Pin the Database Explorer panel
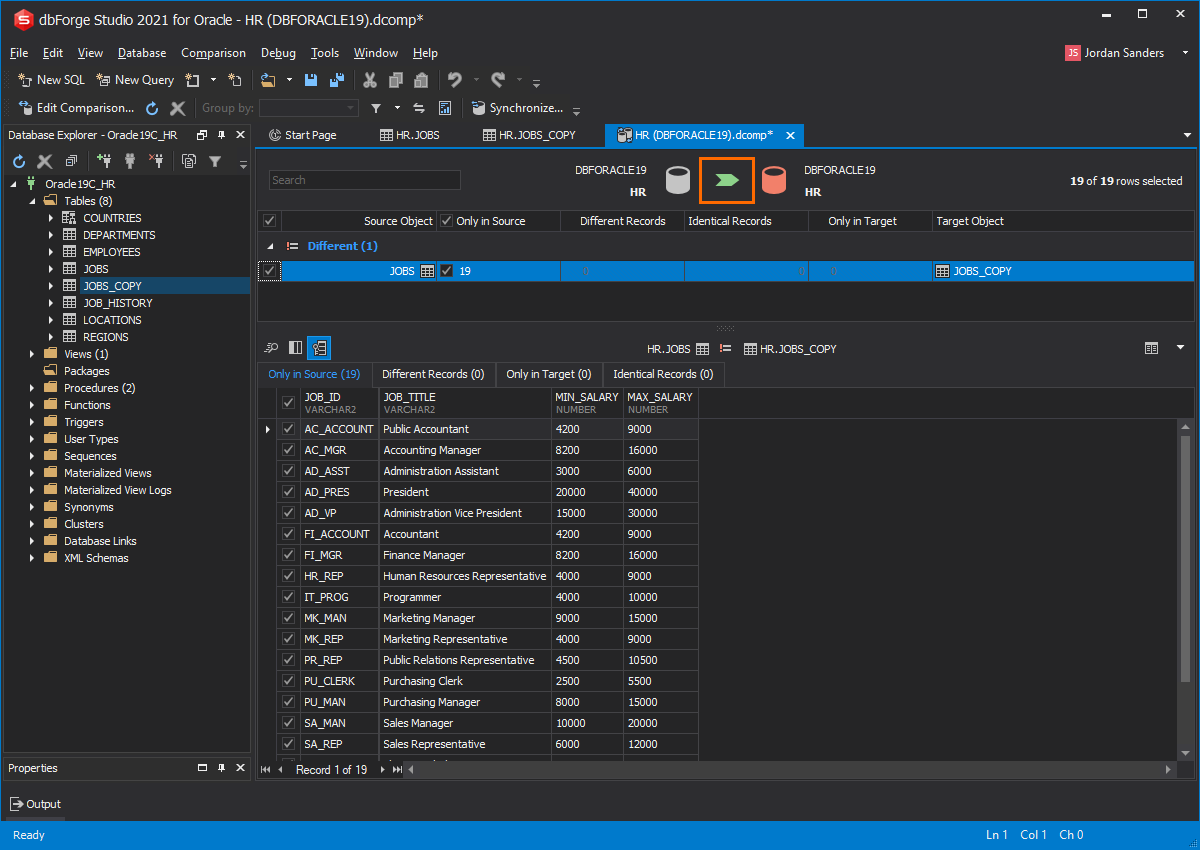The width and height of the screenshot is (1200, 850). 222,134
